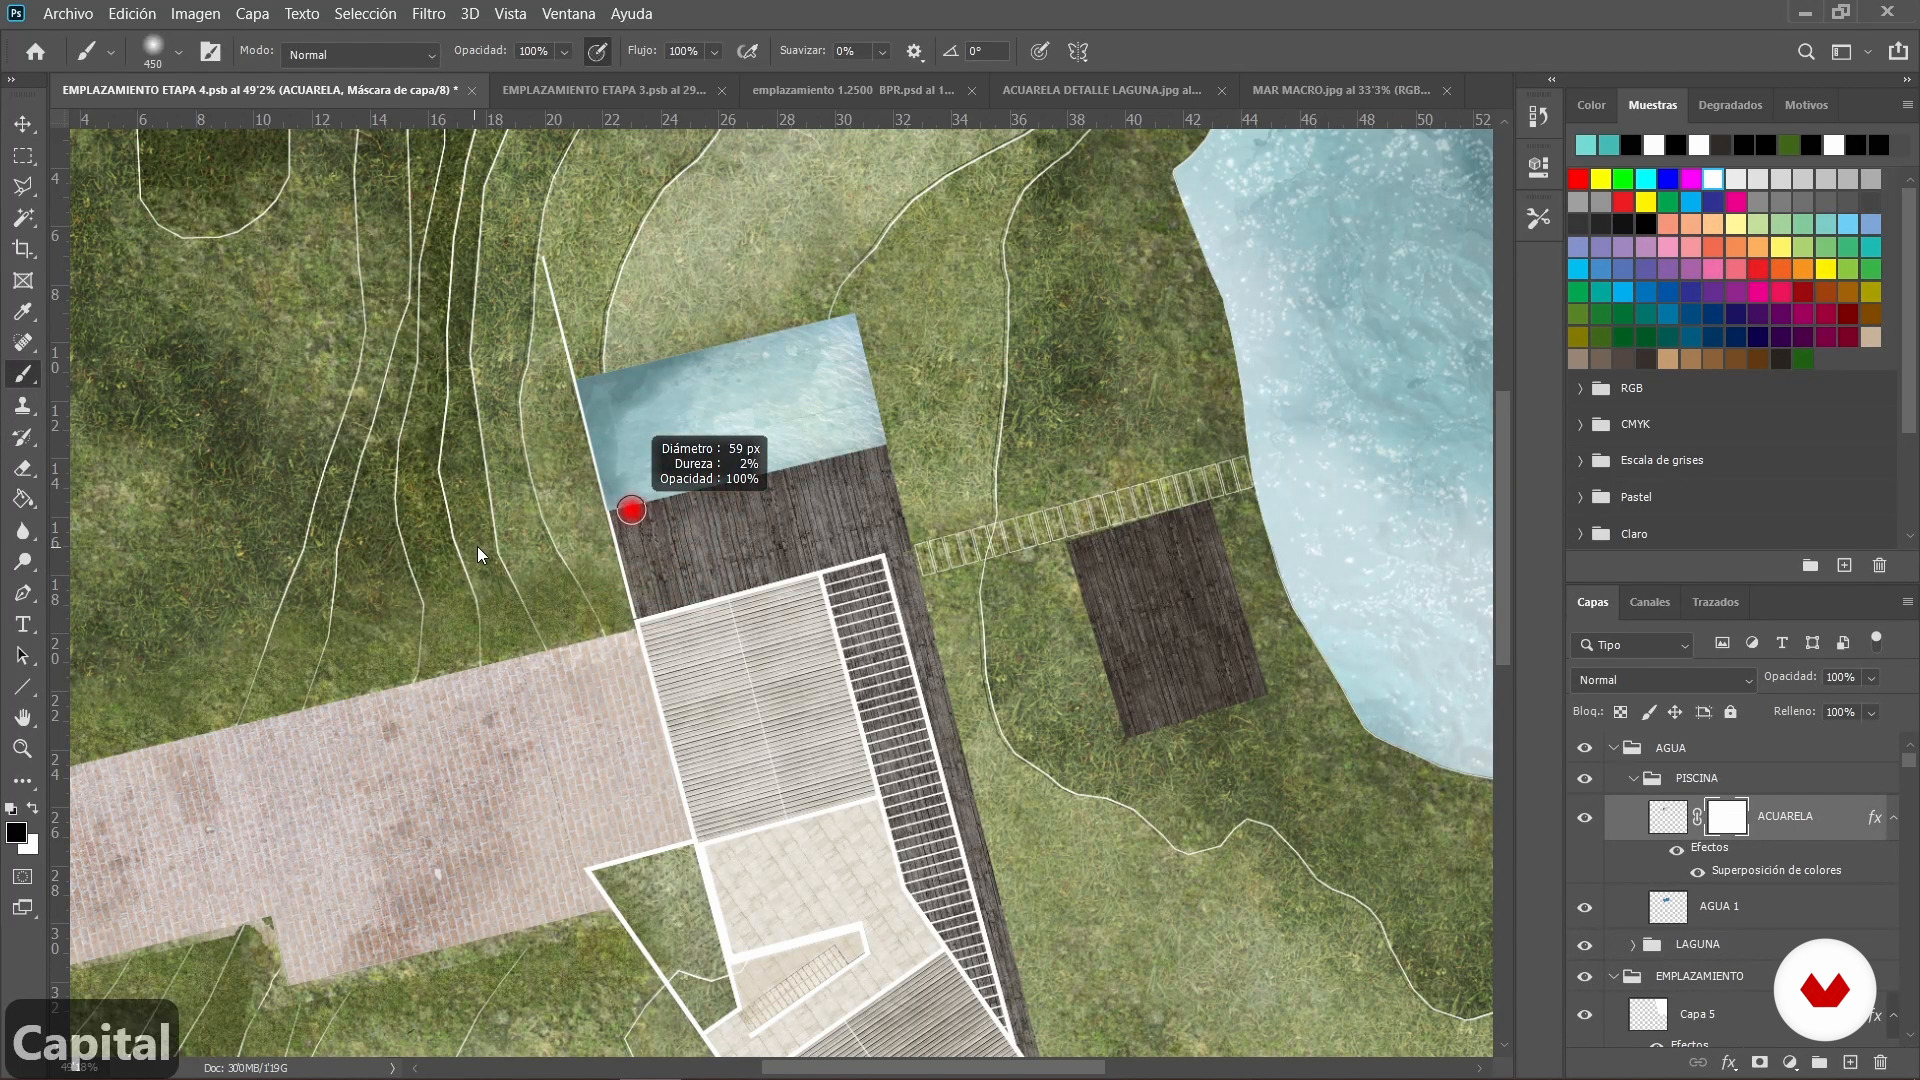1920x1080 pixels.
Task: Select the Pen tool
Action: click(x=23, y=593)
